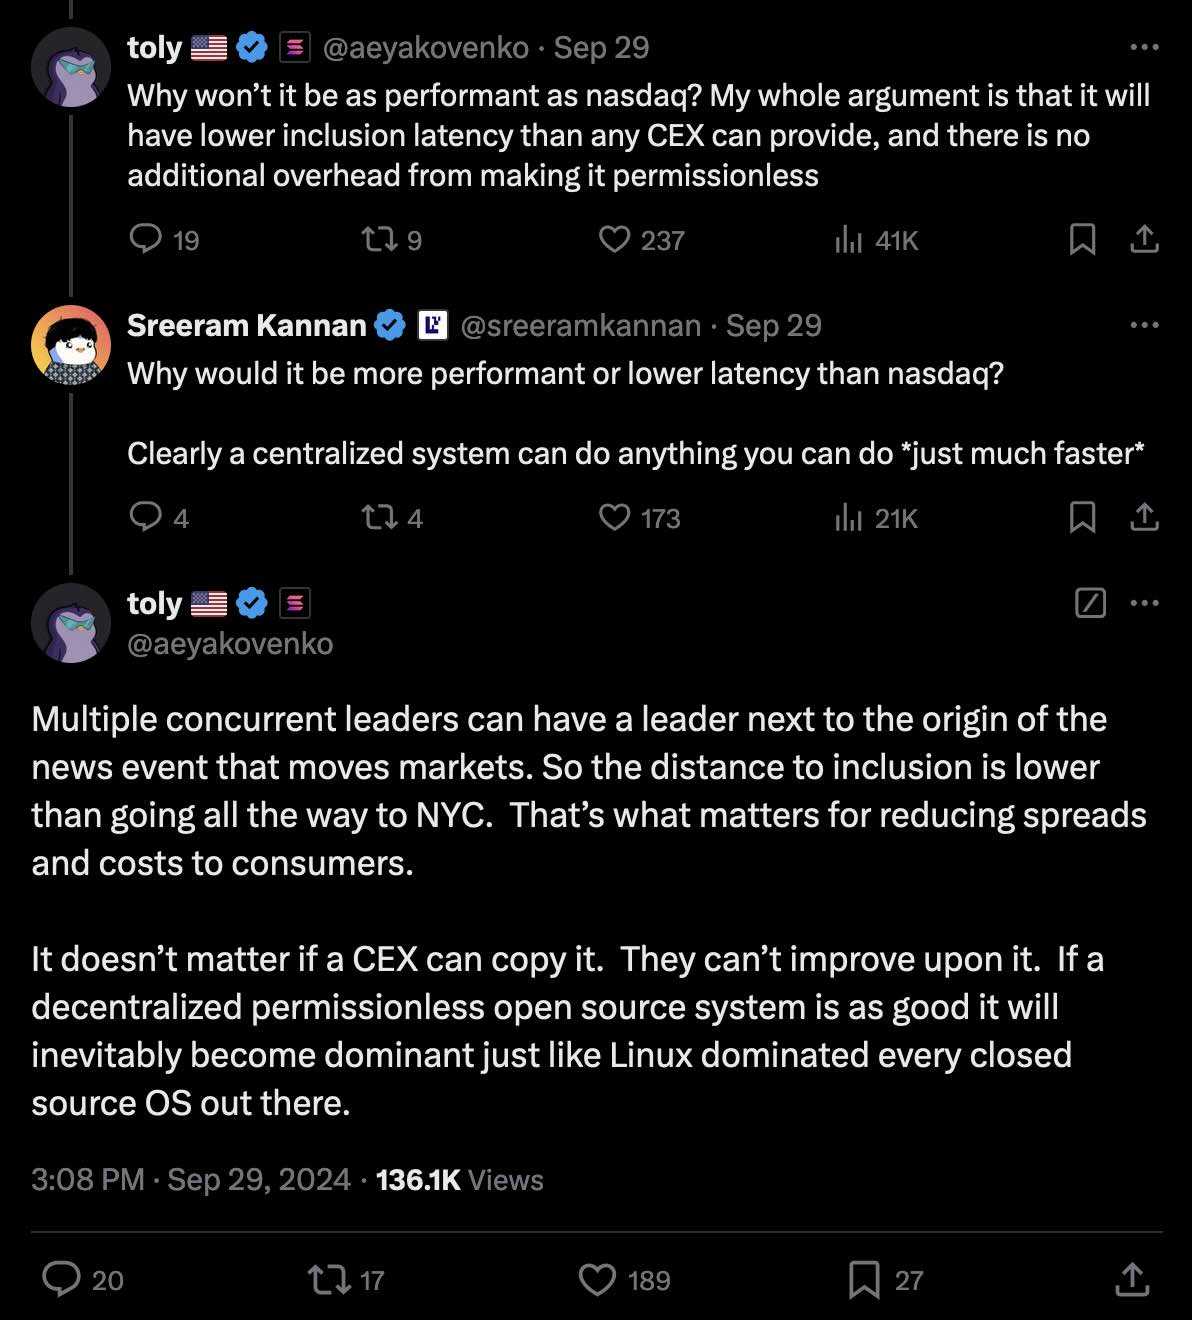The width and height of the screenshot is (1192, 1320).
Task: Like the tweet with 237 likes
Action: pos(614,239)
